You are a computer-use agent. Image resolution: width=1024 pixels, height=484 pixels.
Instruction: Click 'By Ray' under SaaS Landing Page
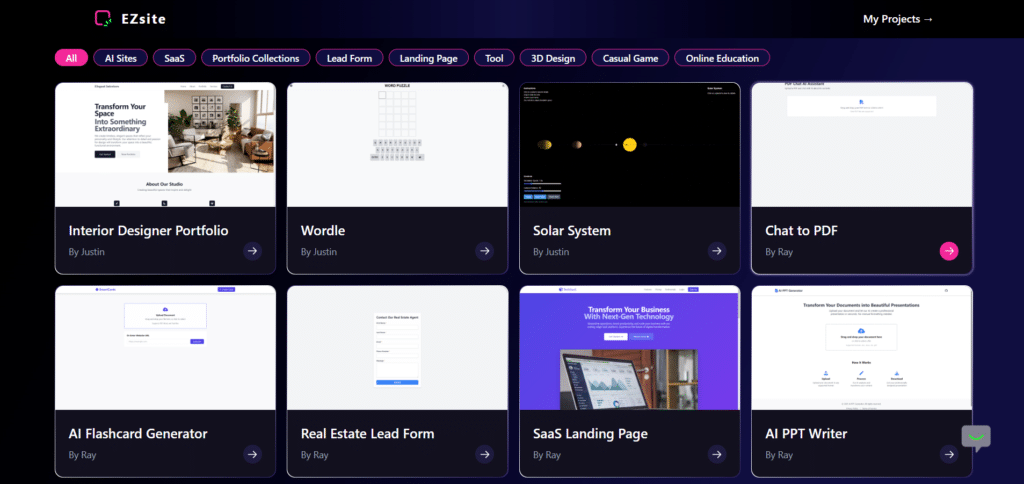pos(547,455)
